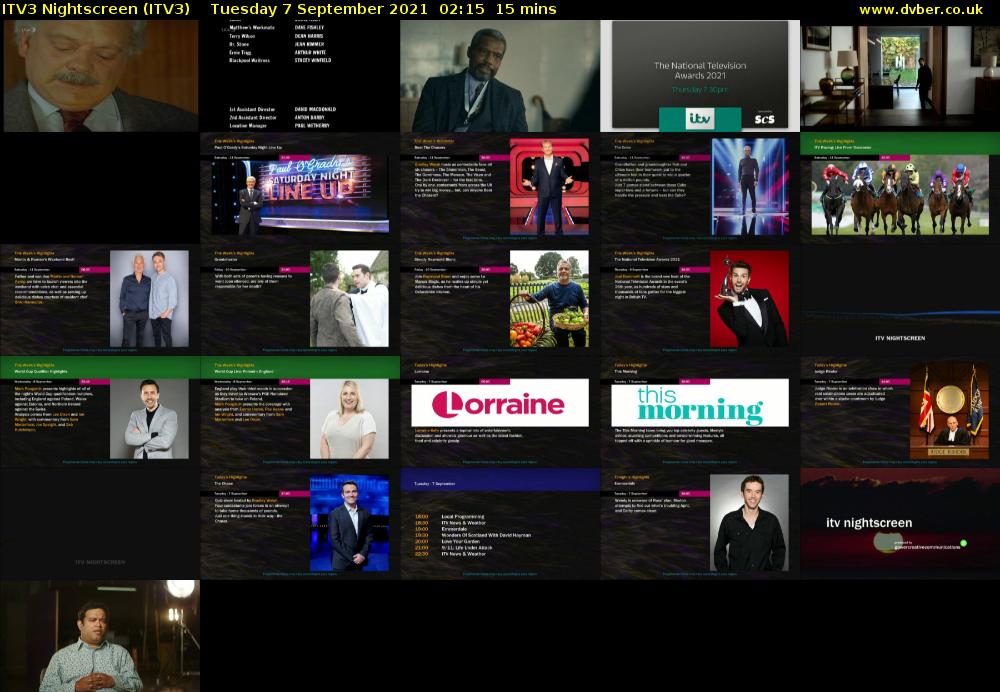This screenshot has height=692, width=1000.
Task: Open the Beat The Chasers highlight frame
Action: tap(500, 188)
